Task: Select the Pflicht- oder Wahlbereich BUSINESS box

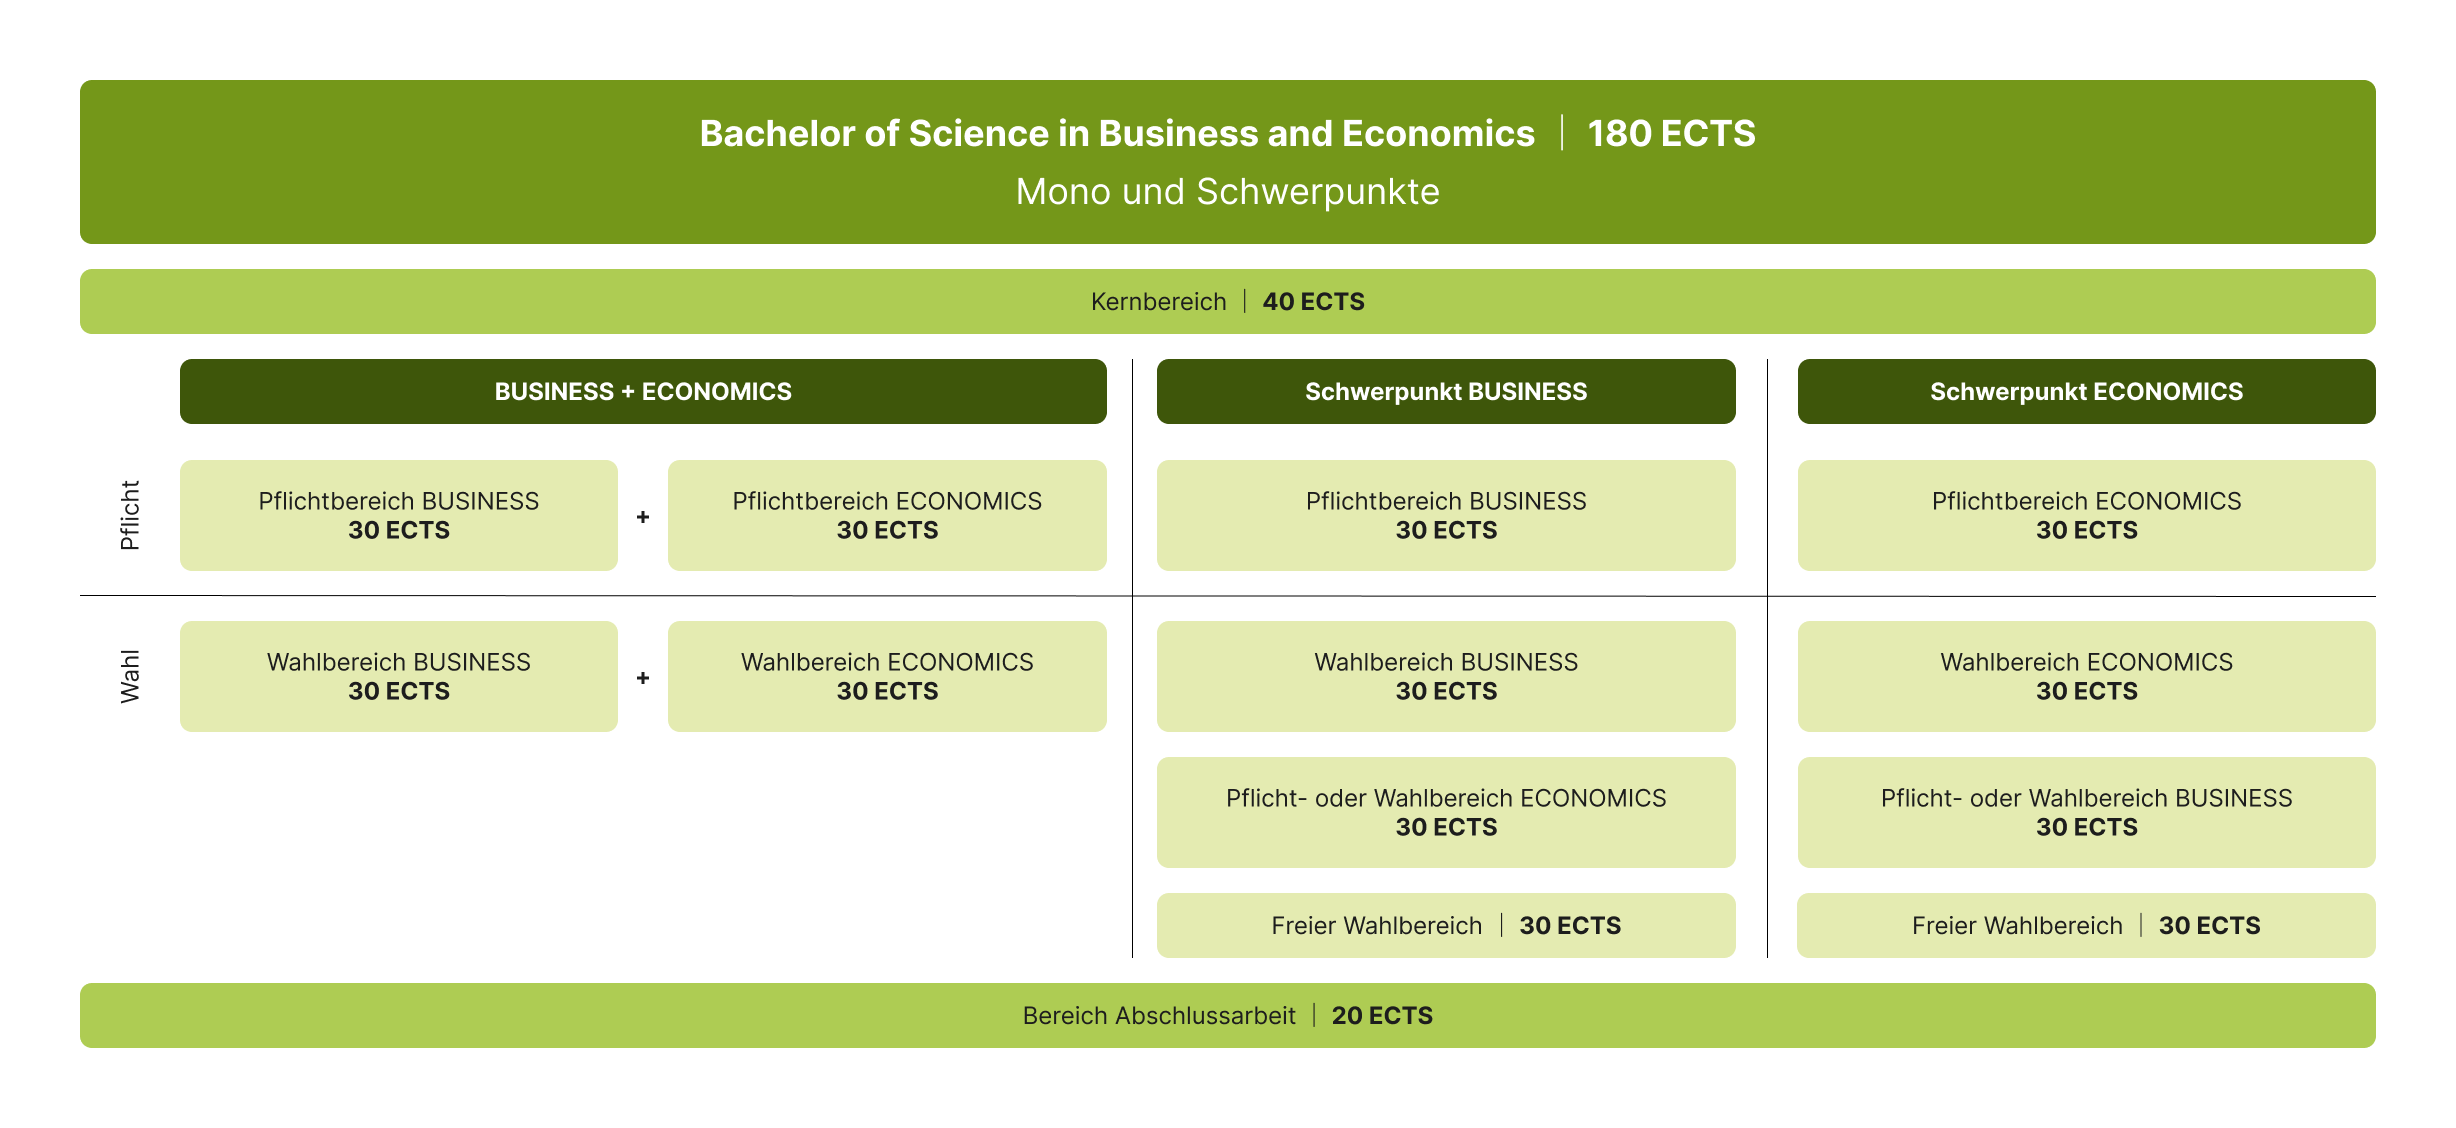Action: click(2086, 812)
